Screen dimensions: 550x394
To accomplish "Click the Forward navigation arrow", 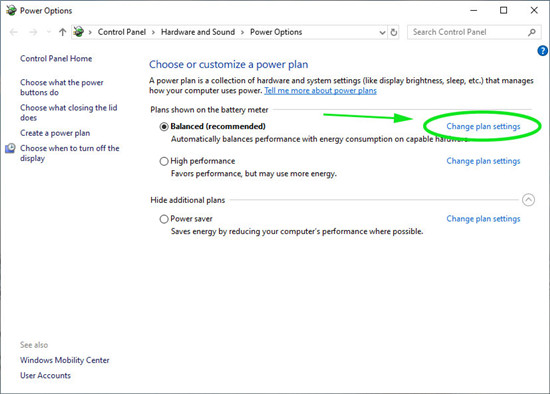I will coord(33,32).
